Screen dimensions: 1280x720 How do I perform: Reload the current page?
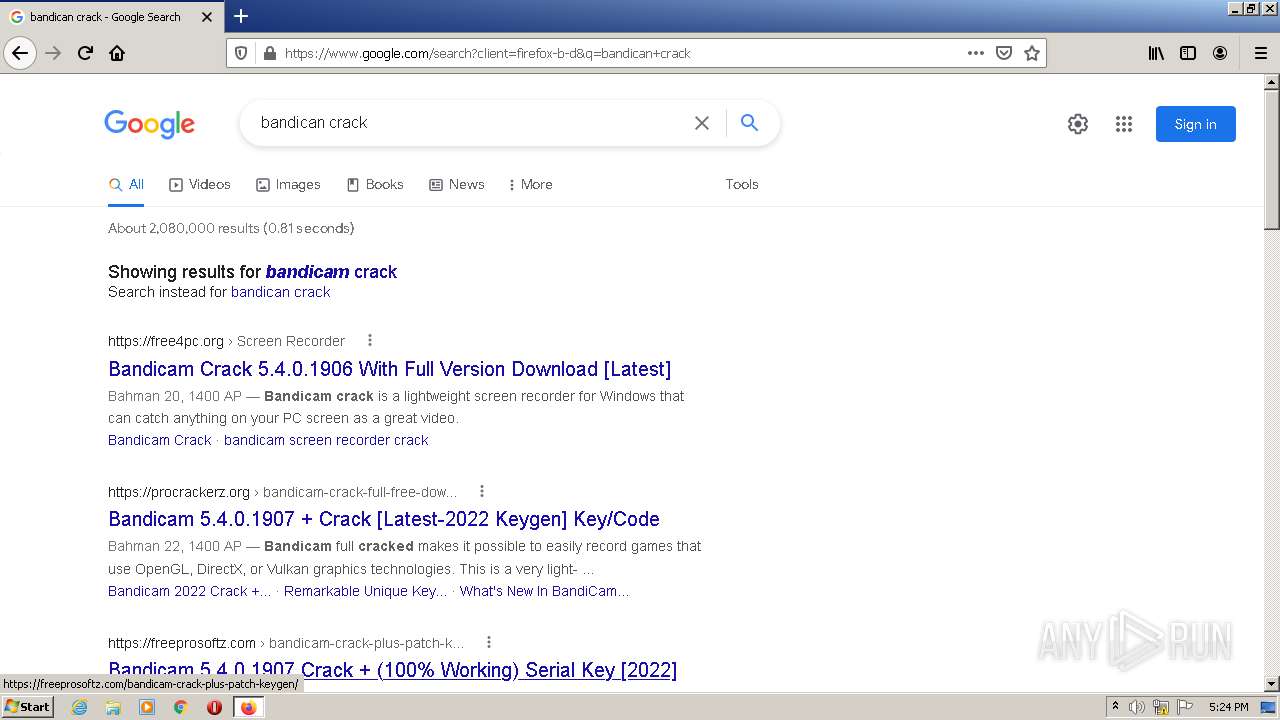85,53
